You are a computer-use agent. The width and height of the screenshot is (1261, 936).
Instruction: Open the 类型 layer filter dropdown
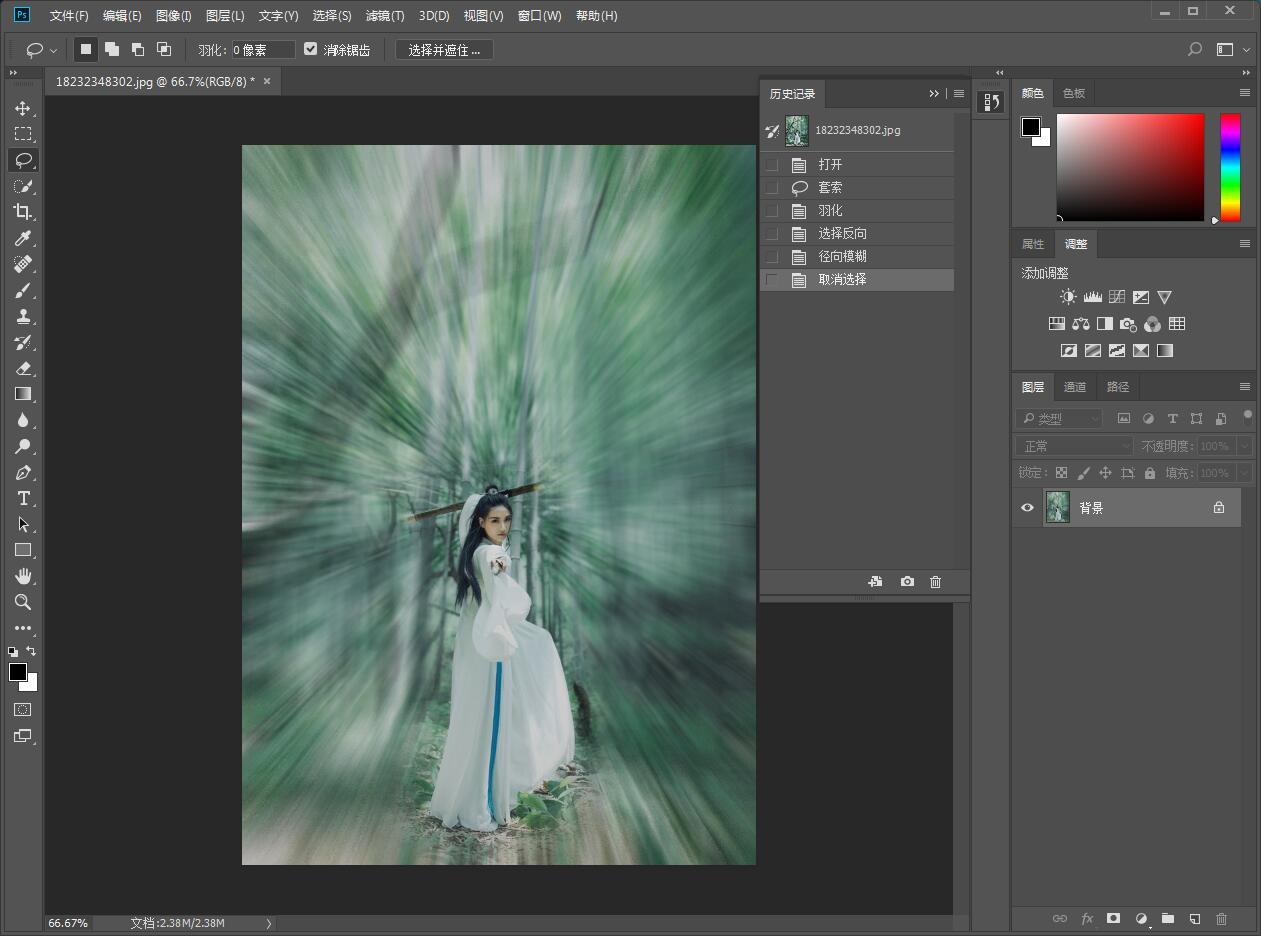pos(1059,418)
